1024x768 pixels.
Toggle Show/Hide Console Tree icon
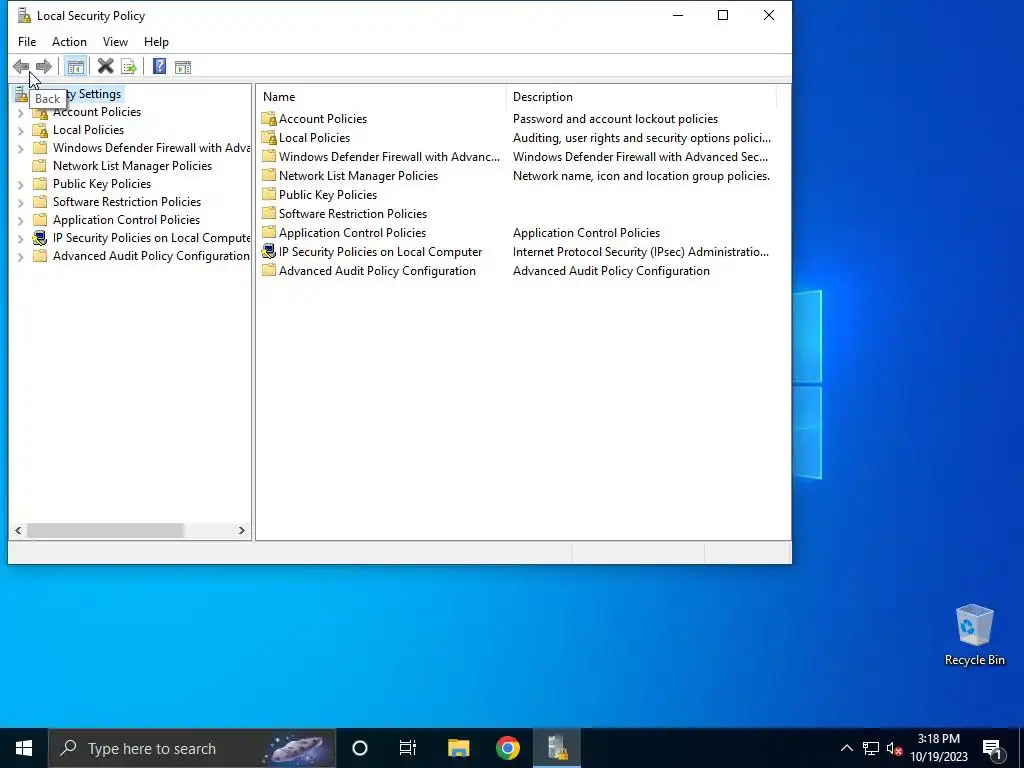pos(75,67)
